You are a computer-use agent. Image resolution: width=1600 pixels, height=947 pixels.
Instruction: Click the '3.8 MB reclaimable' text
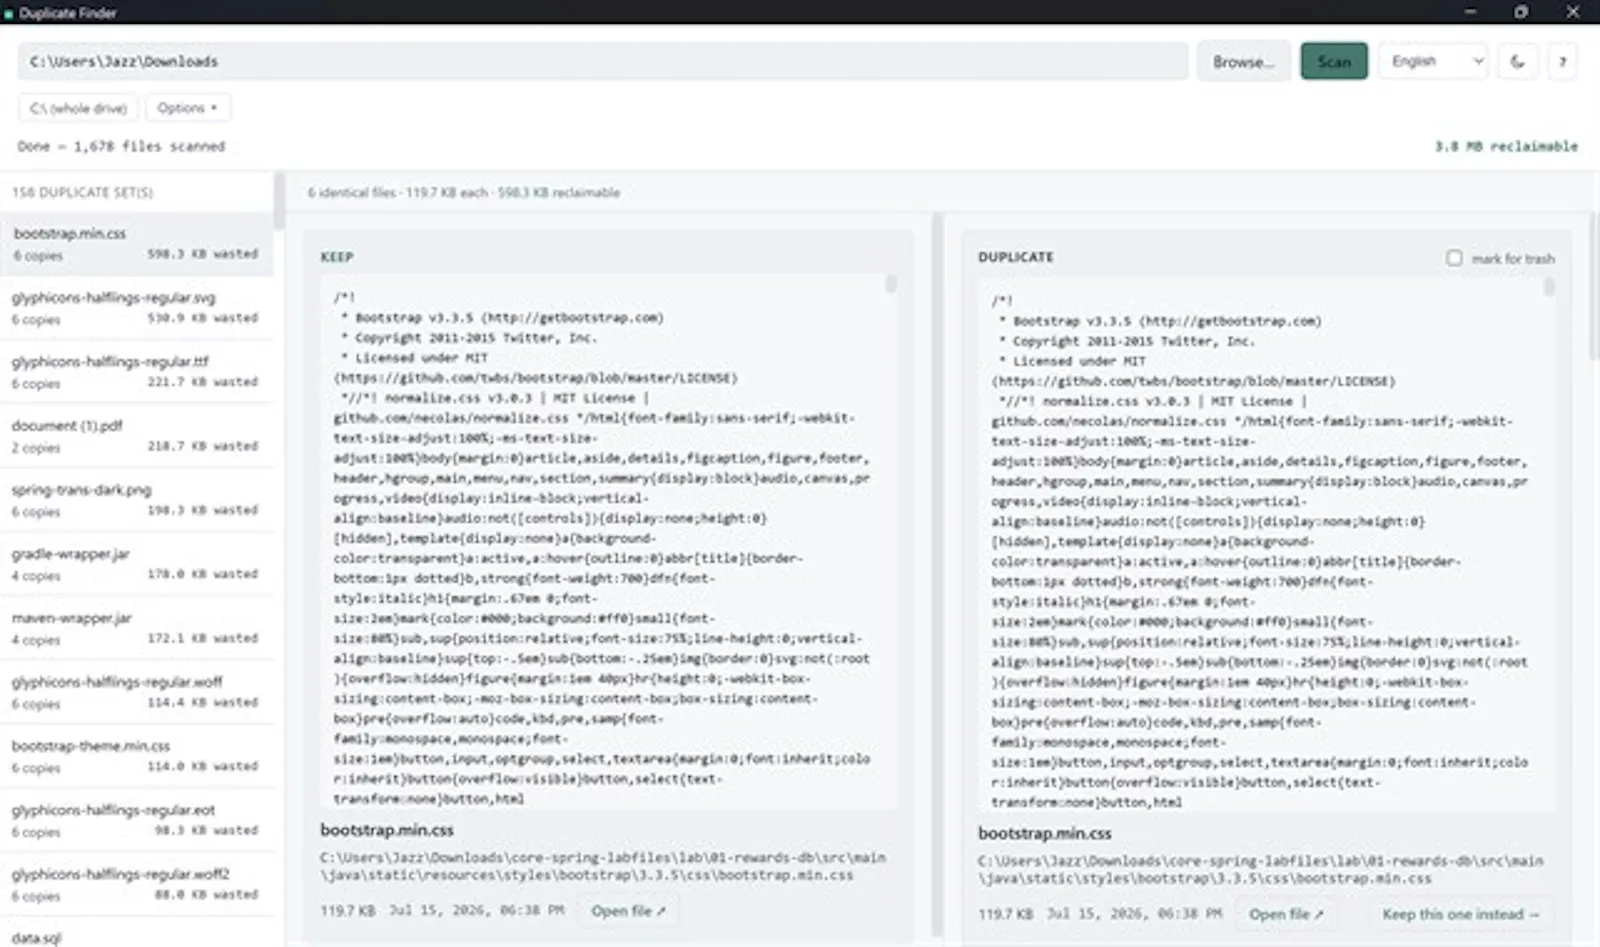1506,146
